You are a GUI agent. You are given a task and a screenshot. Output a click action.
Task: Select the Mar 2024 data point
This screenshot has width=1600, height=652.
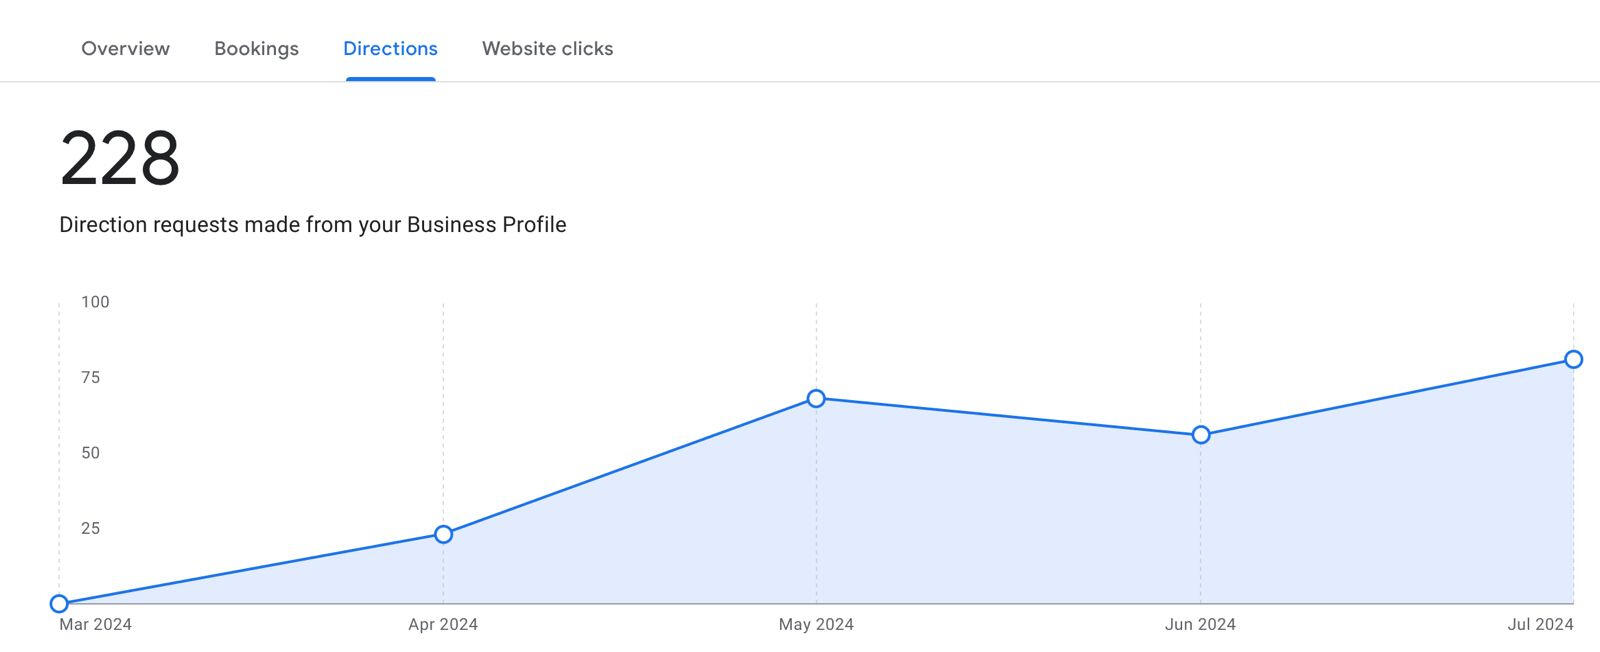pos(60,603)
